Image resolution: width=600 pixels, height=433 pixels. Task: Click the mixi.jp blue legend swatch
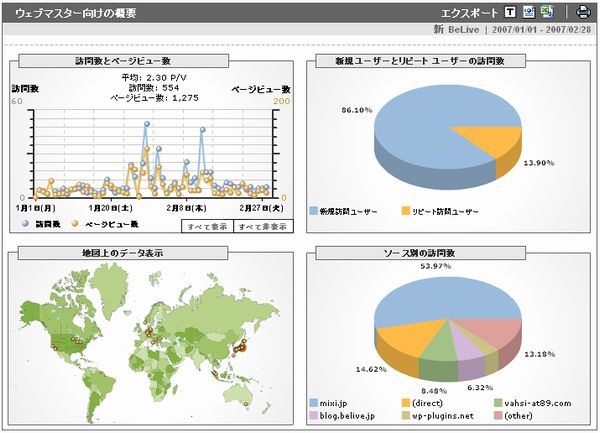(313, 403)
